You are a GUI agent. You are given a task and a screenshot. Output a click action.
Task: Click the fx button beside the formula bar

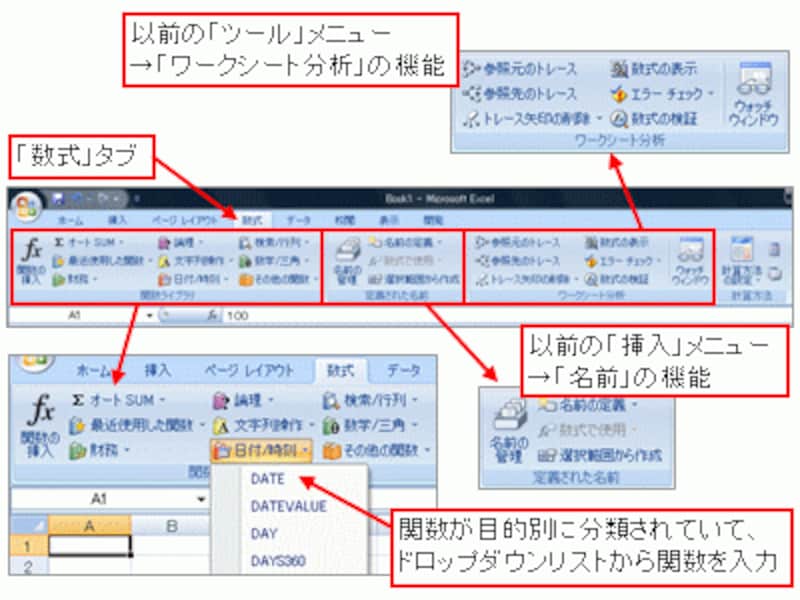click(x=213, y=316)
